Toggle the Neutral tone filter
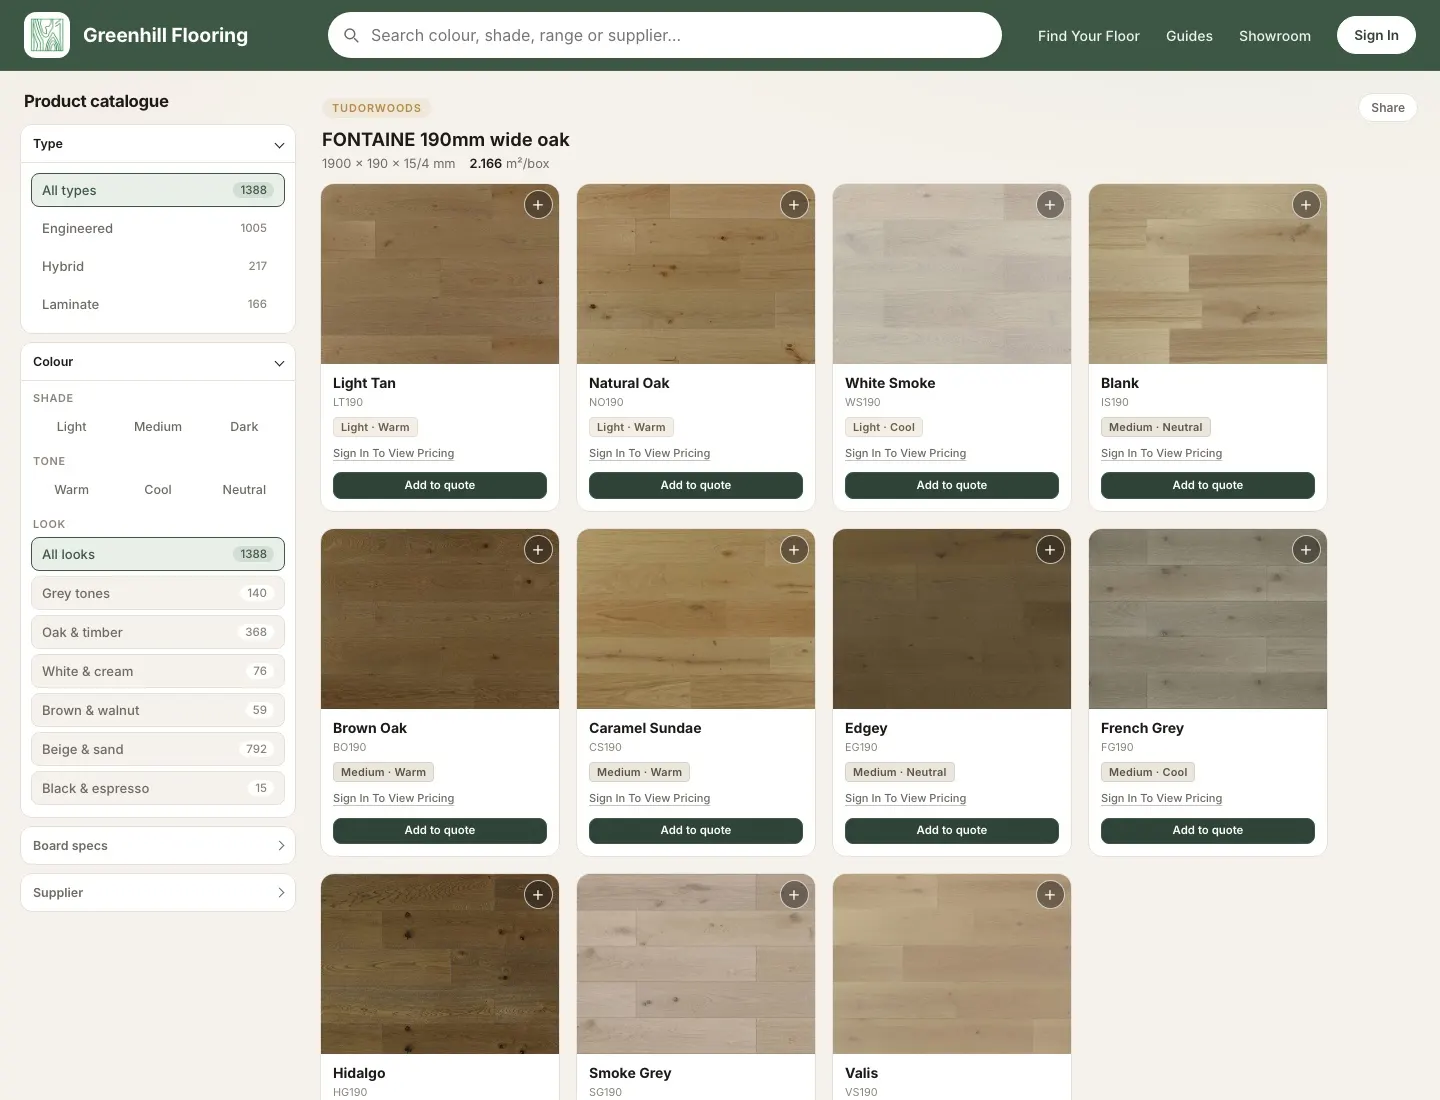 (244, 490)
